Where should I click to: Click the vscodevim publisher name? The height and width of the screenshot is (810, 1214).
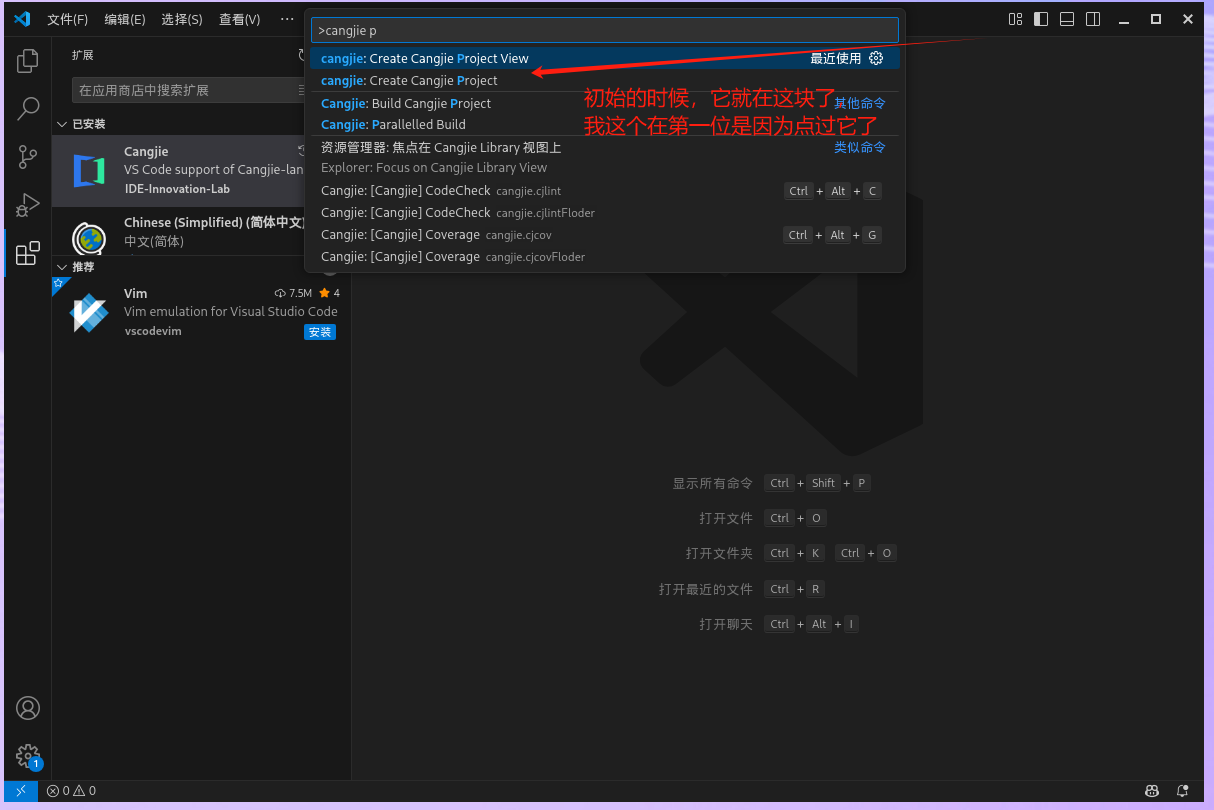coord(153,331)
